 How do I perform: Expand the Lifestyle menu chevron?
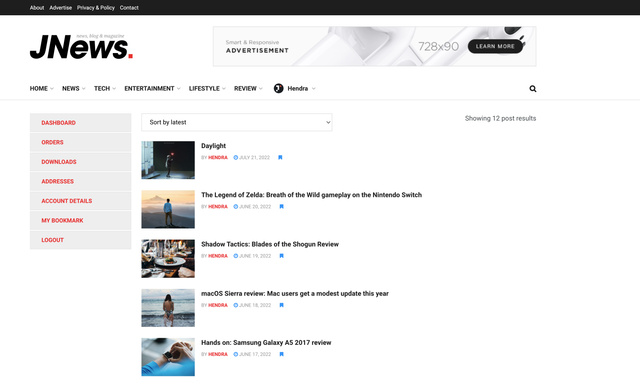(224, 89)
